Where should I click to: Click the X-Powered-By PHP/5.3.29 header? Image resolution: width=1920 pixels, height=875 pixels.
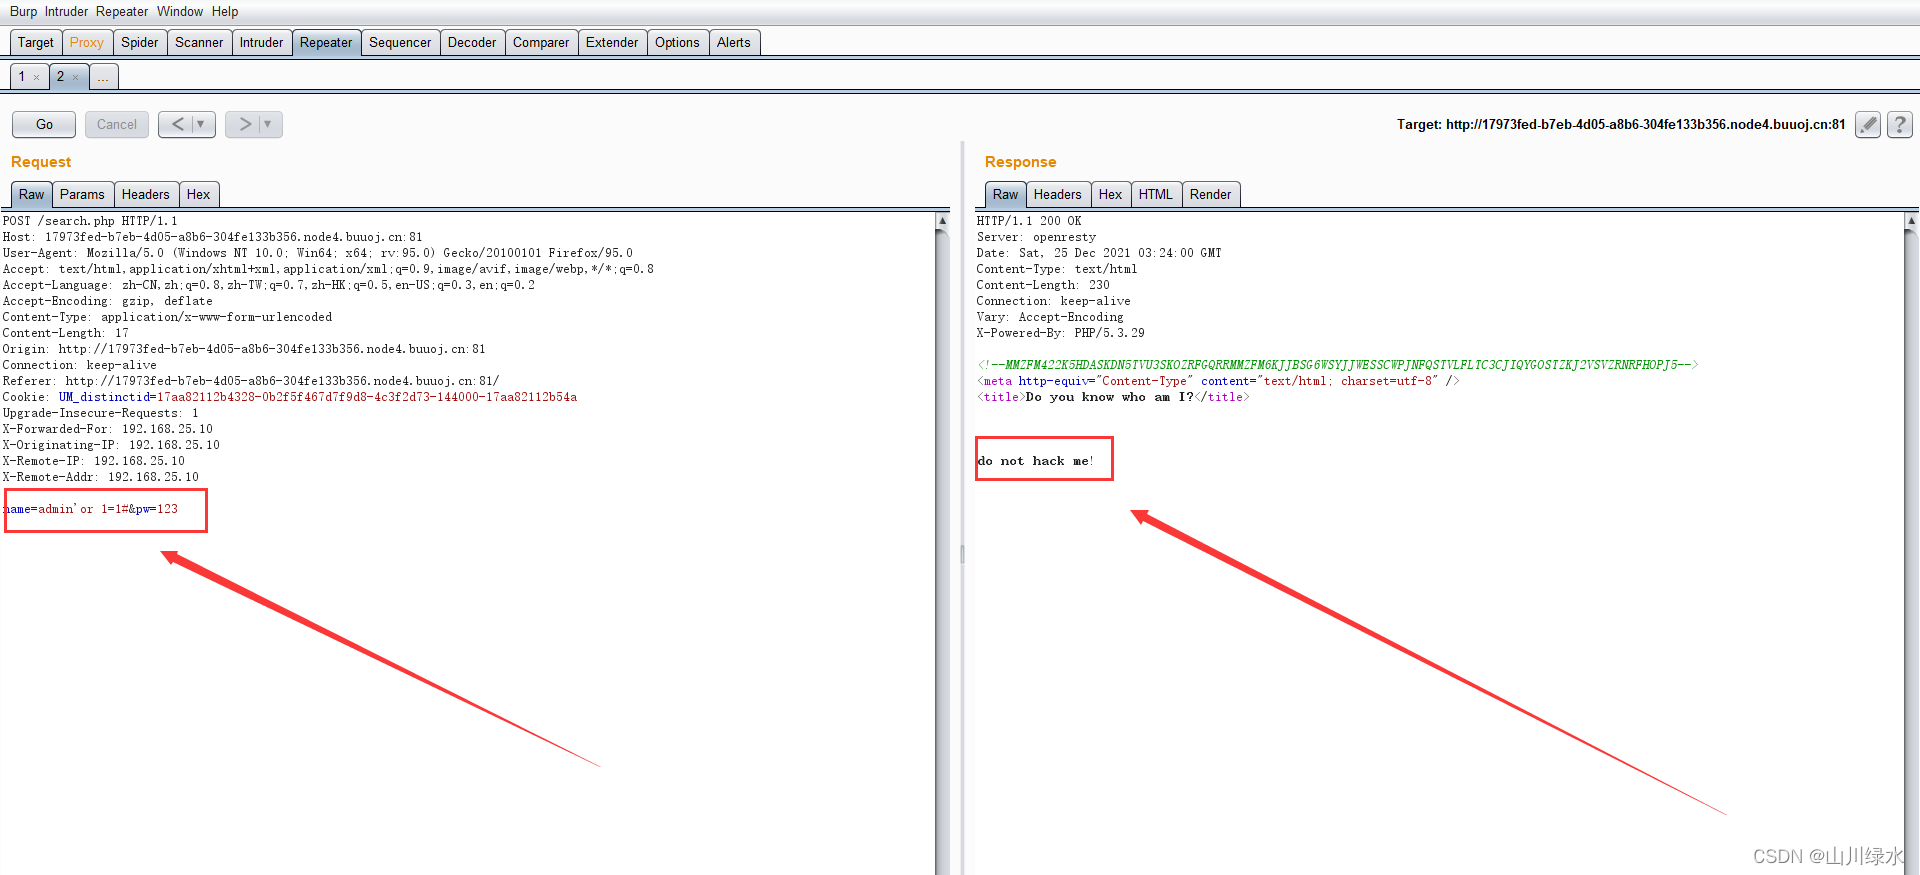[1061, 333]
